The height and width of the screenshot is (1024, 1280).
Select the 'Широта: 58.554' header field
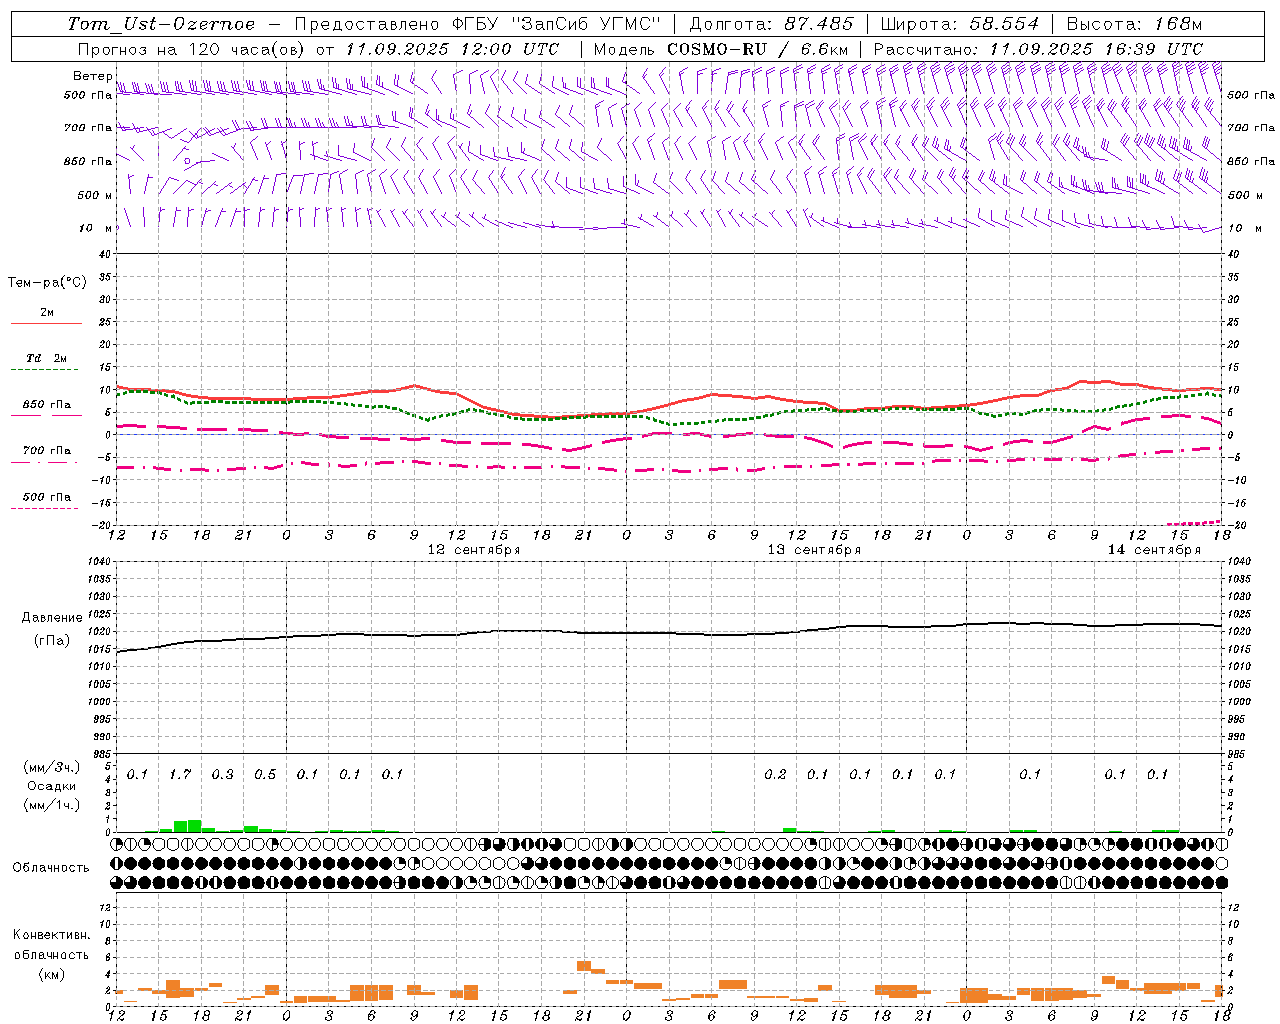(x=959, y=24)
